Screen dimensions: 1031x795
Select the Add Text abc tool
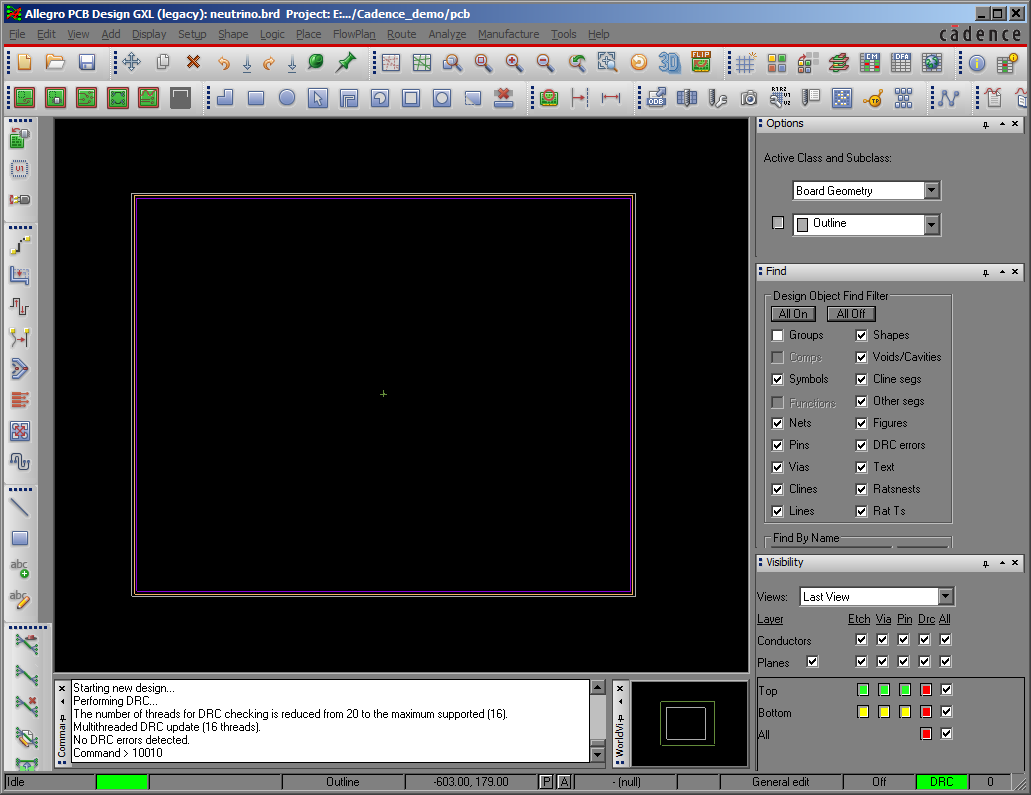pos(20,568)
